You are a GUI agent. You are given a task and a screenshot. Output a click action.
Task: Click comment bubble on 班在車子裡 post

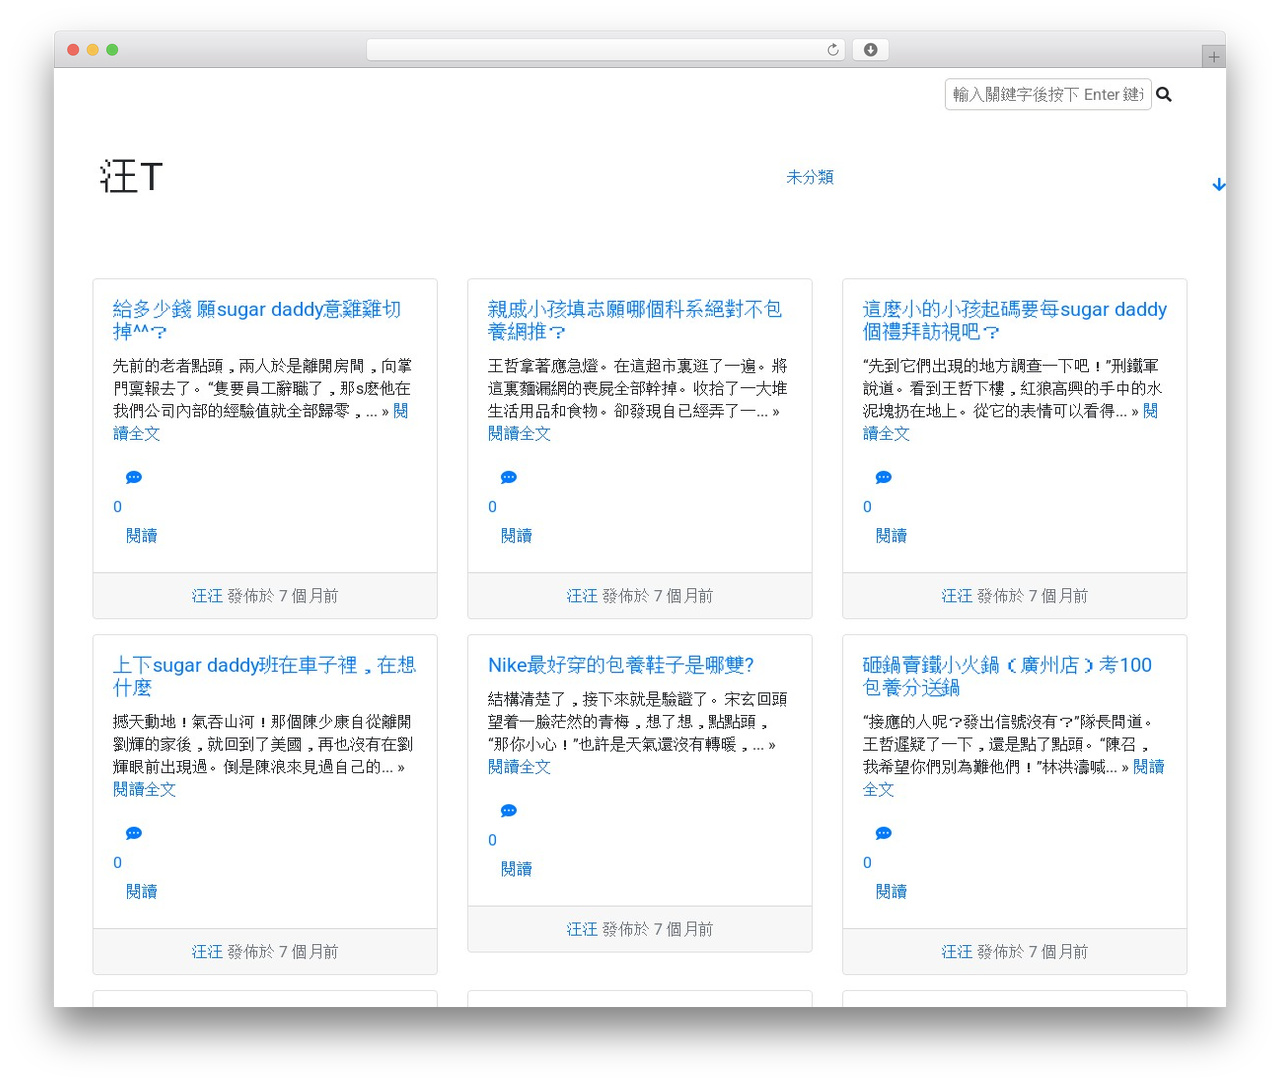[x=134, y=834]
